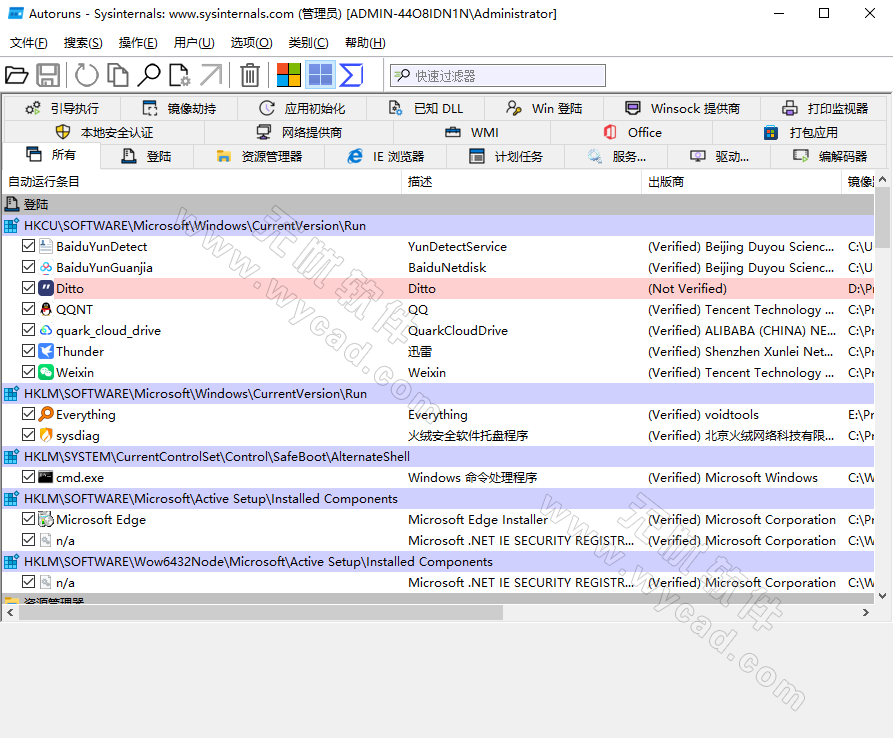This screenshot has height=738, width=893.
Task: Click horizontal scrollbar right arrow
Action: 866,613
